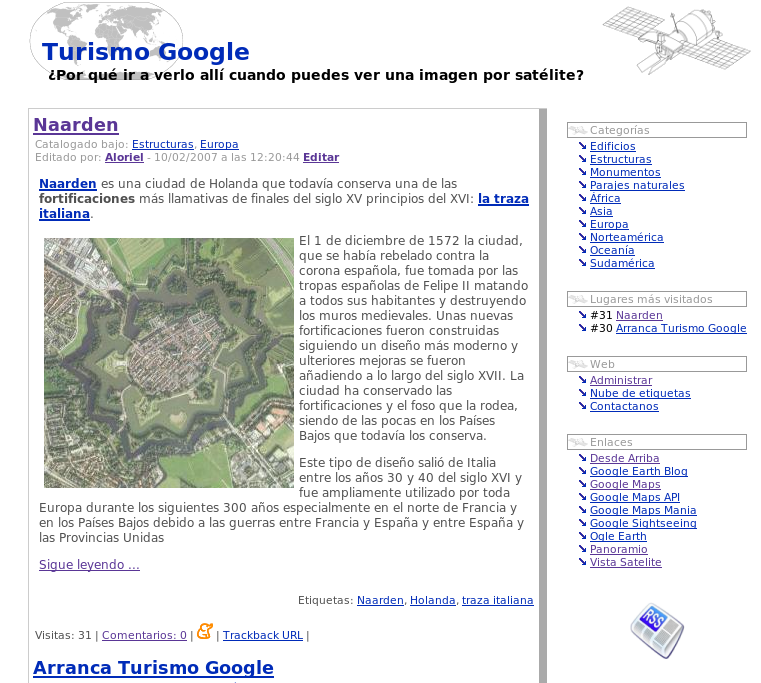Visit Google Earth Blog link
761x683 pixels.
(639, 471)
